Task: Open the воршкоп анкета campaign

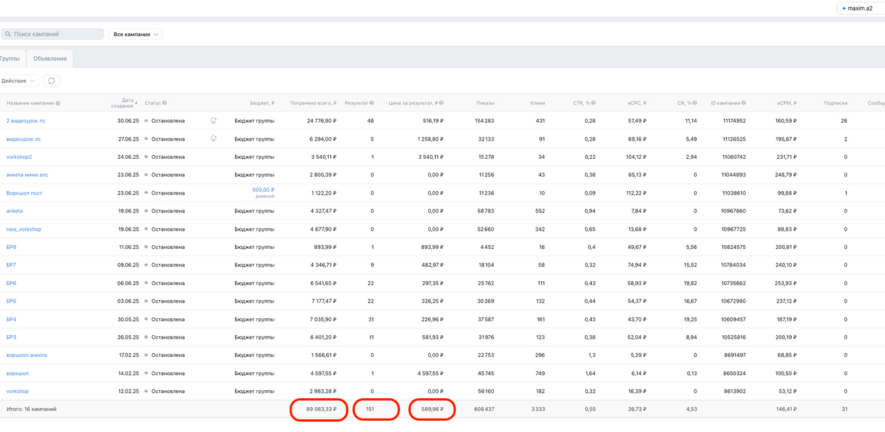Action: pyautogui.click(x=27, y=355)
